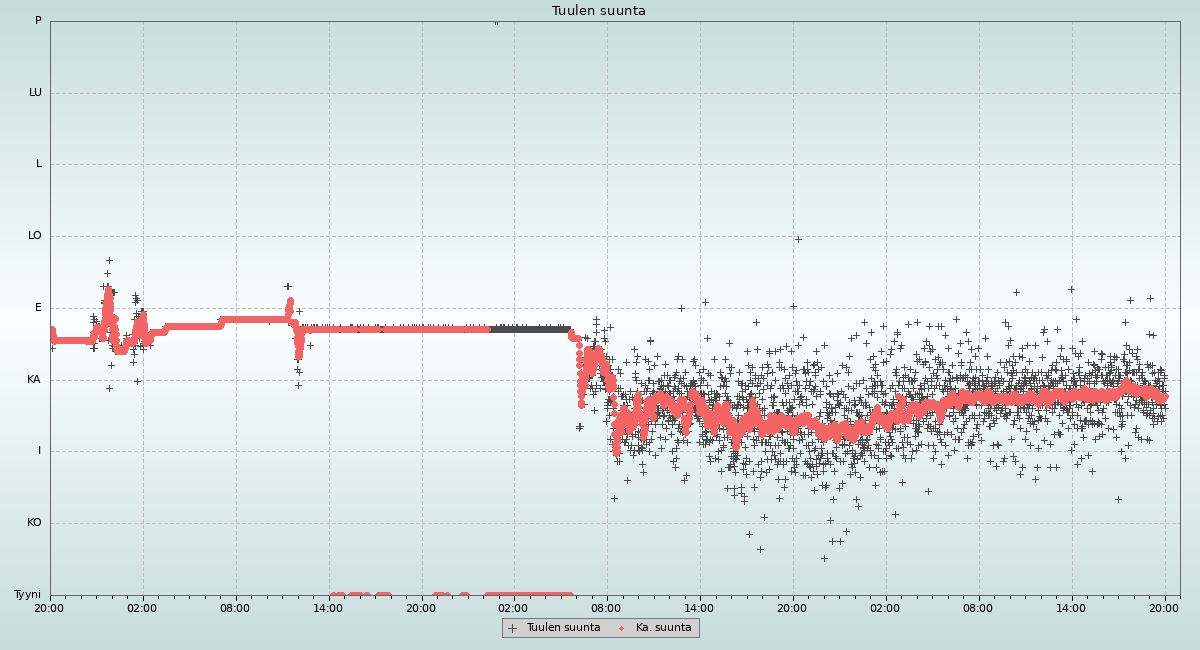Image resolution: width=1200 pixels, height=650 pixels.
Task: Click the chart title 'Tuulen suunta'
Action: click(x=599, y=11)
